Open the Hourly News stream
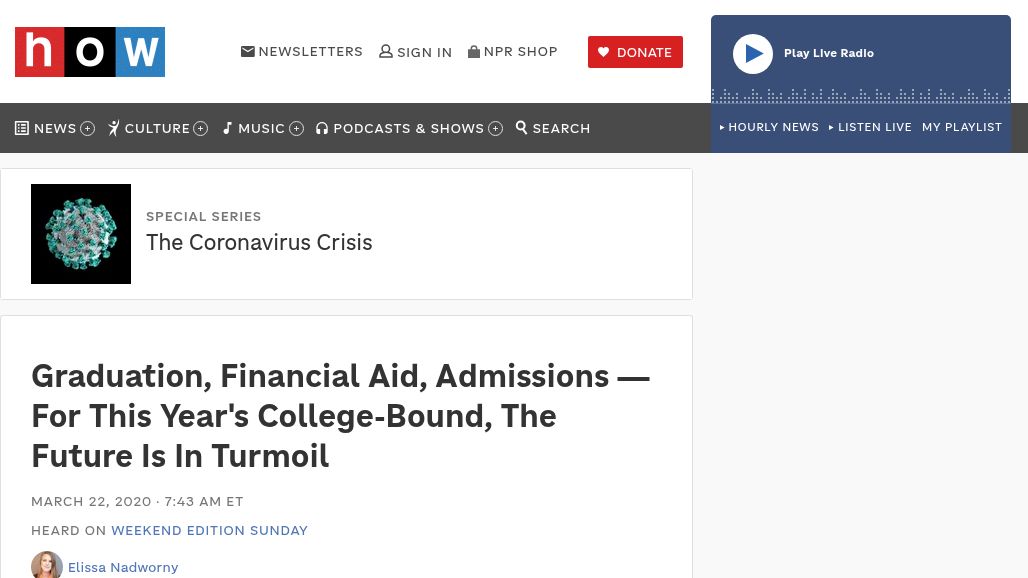This screenshot has width=1028, height=578. point(772,127)
